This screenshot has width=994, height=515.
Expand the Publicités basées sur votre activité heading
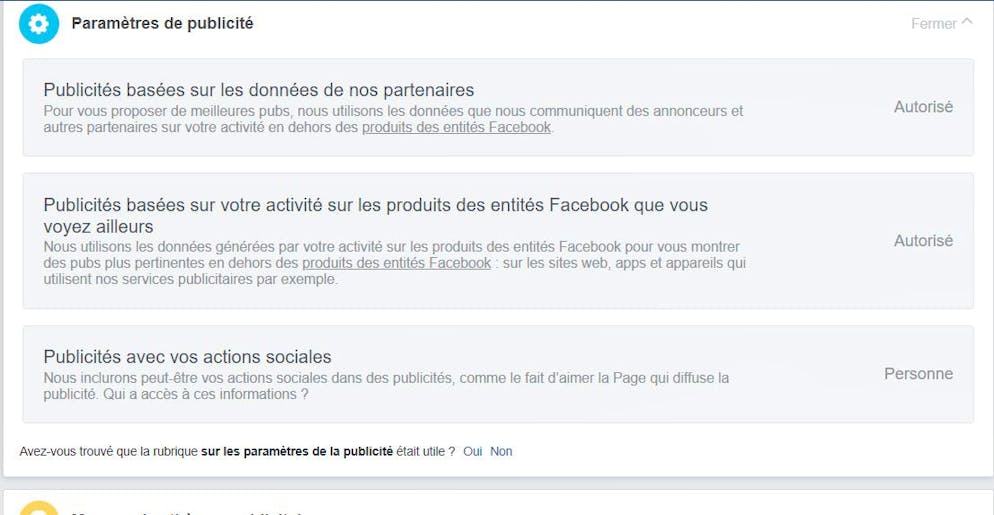[375, 216]
